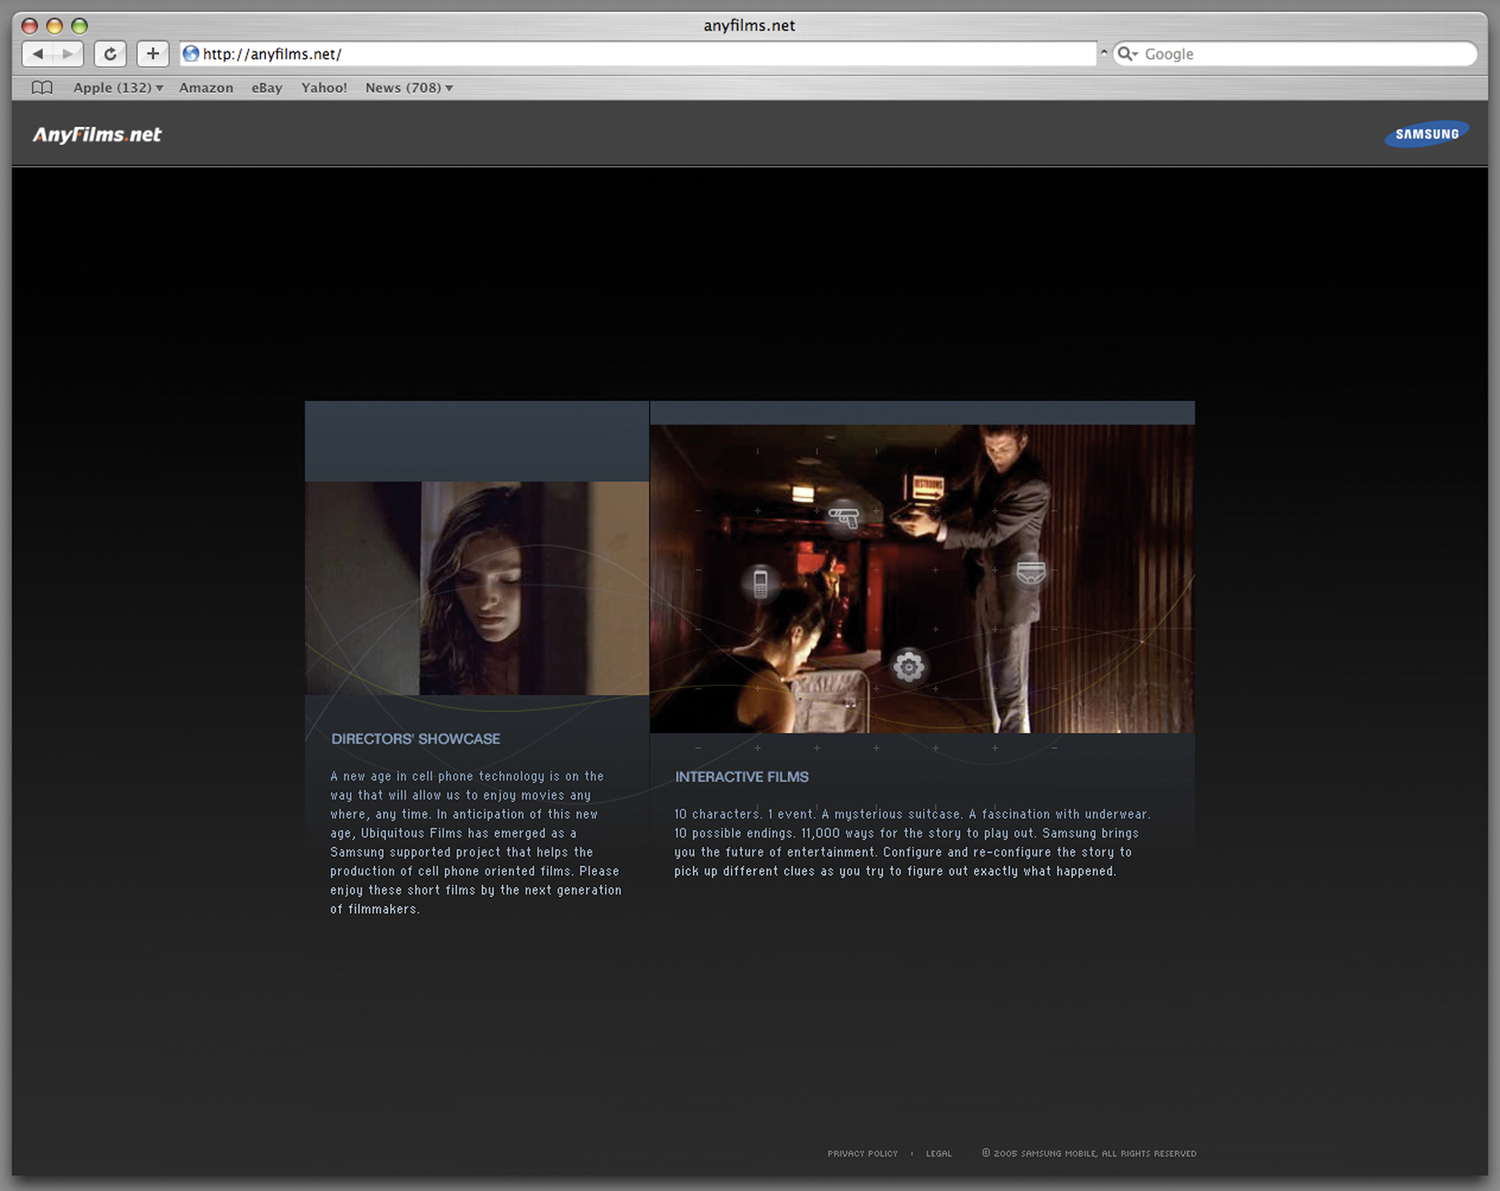Select the gear clue icon

[x=909, y=666]
